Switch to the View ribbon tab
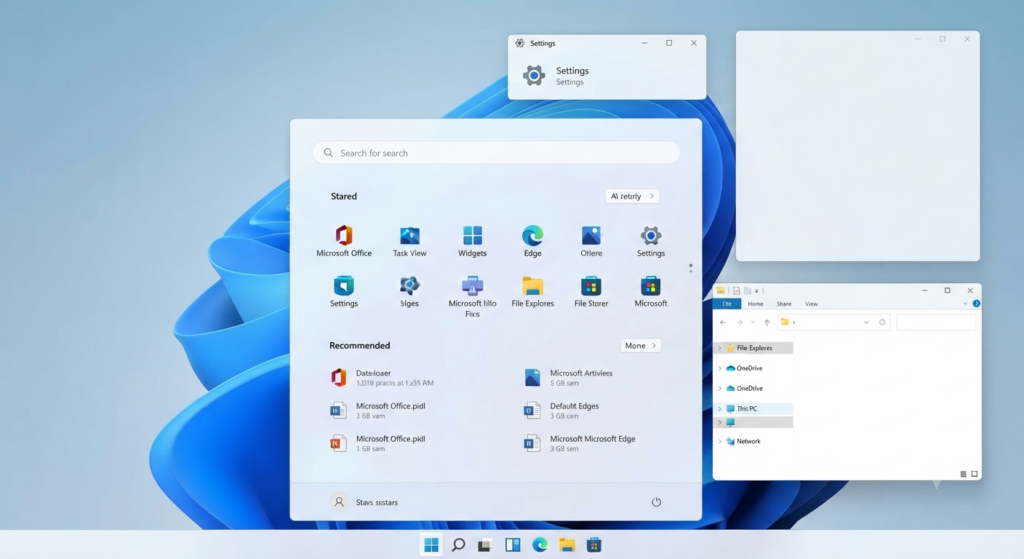Screen dimensions: 1024x559 click(x=811, y=304)
